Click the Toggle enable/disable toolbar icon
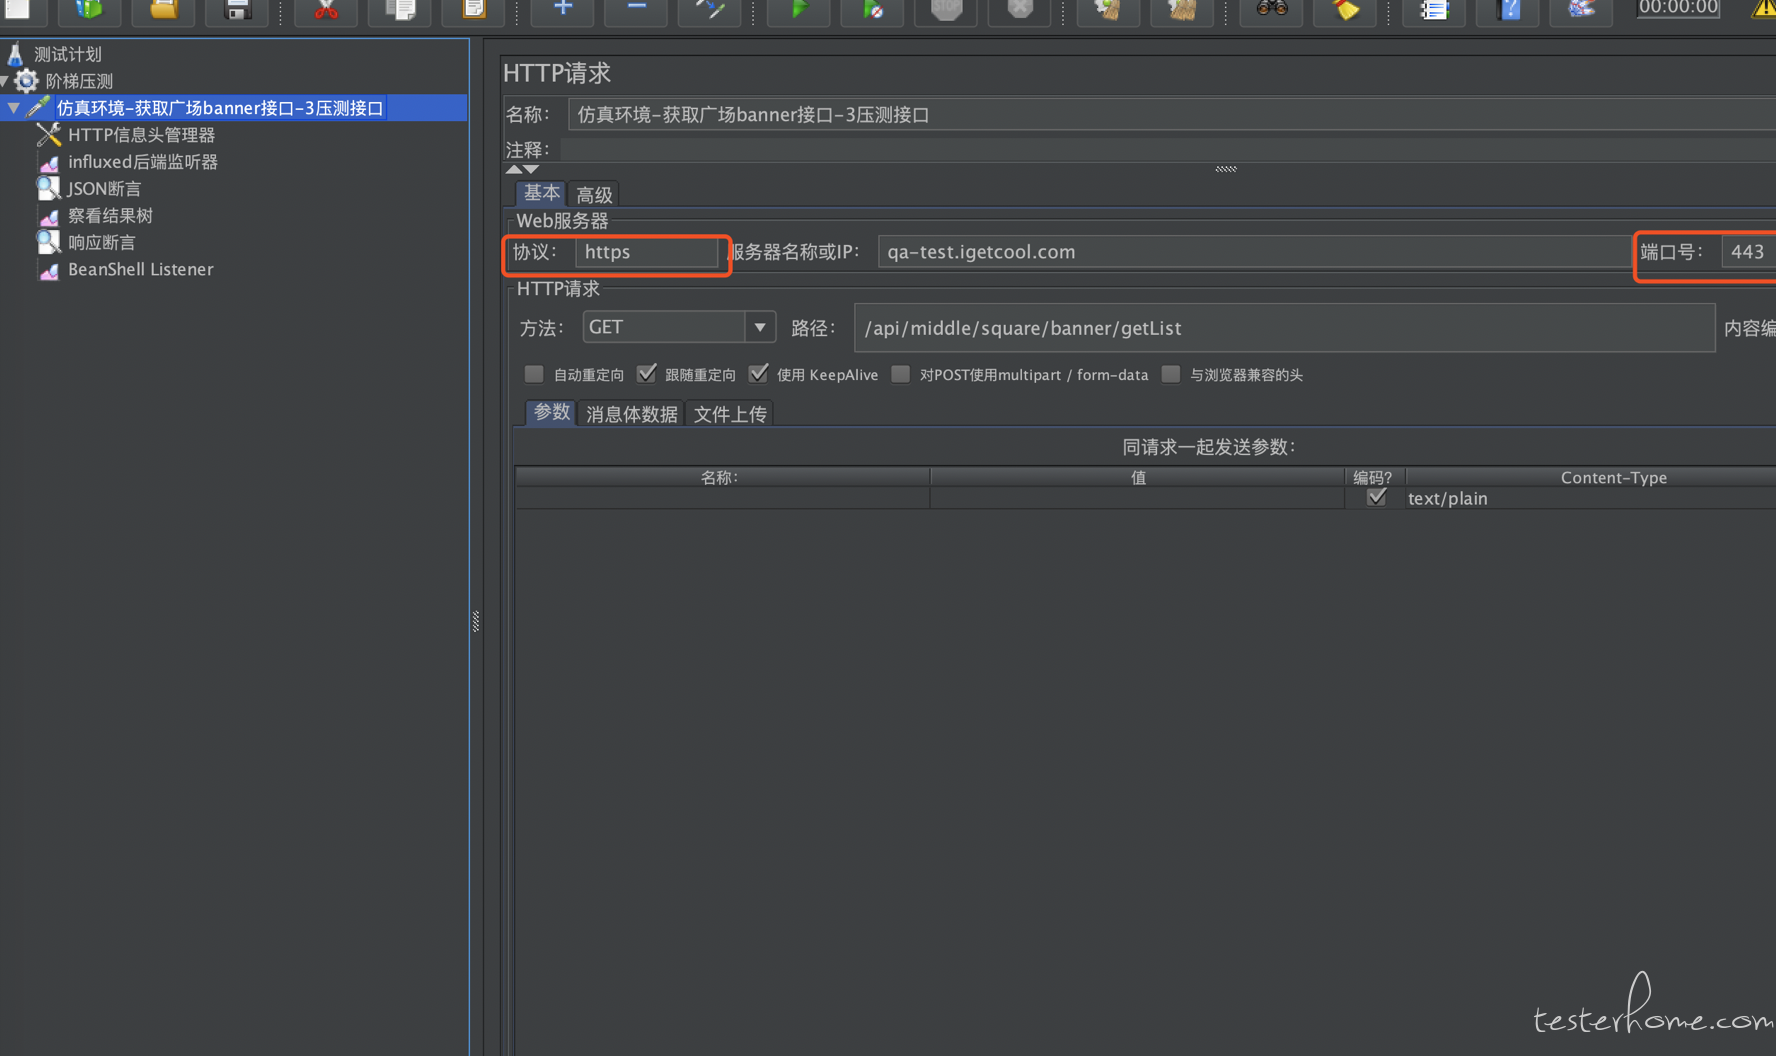Viewport: 1776px width, 1056px height. point(710,9)
